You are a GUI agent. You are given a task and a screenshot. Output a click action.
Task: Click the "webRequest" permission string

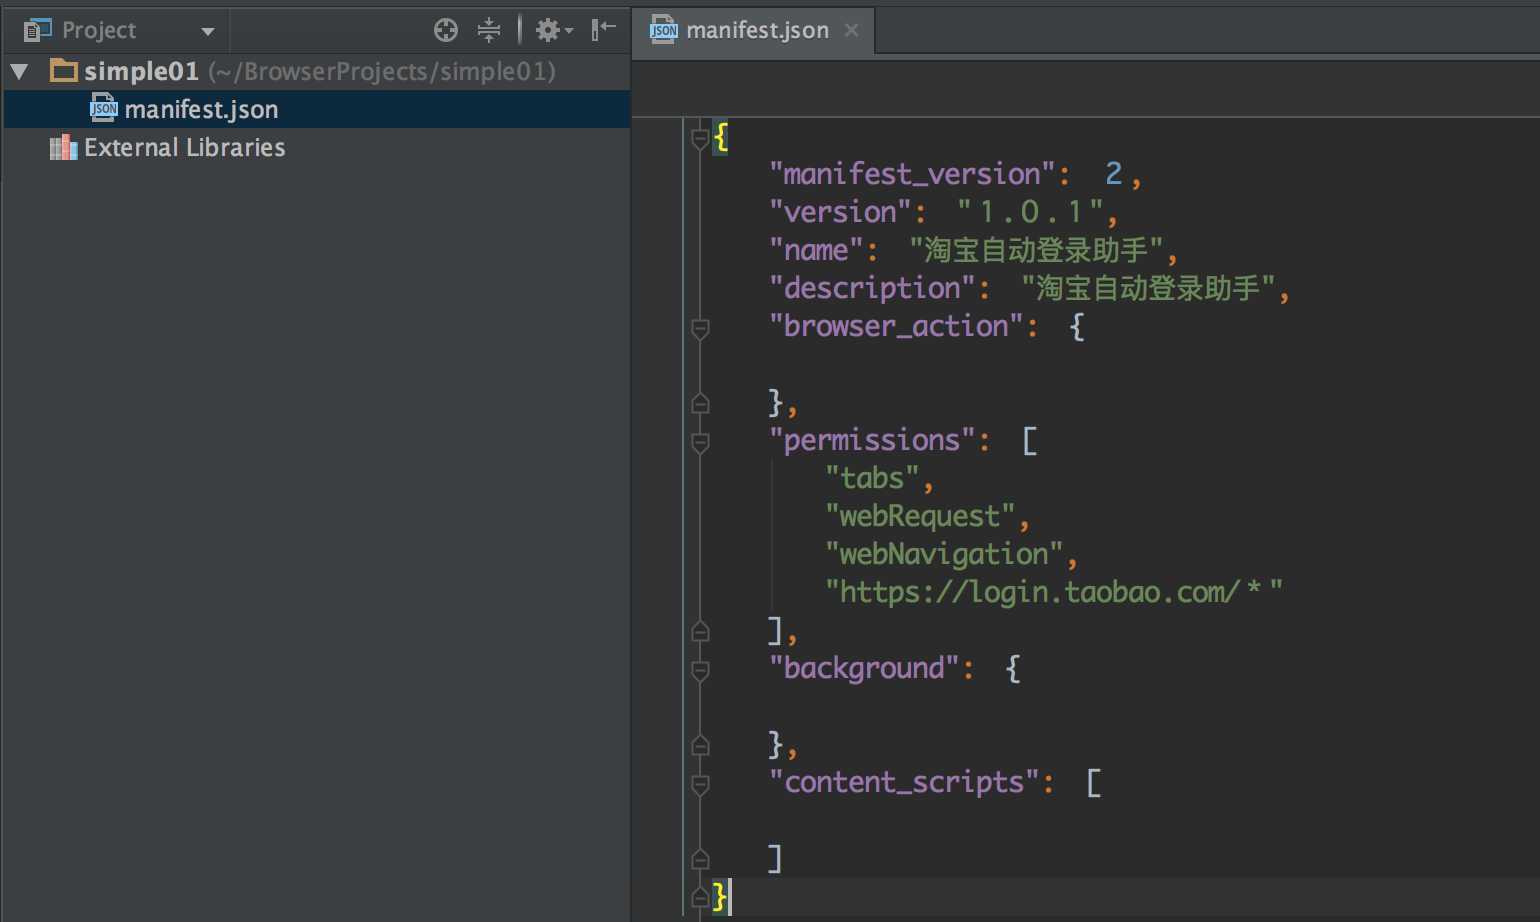[920, 516]
